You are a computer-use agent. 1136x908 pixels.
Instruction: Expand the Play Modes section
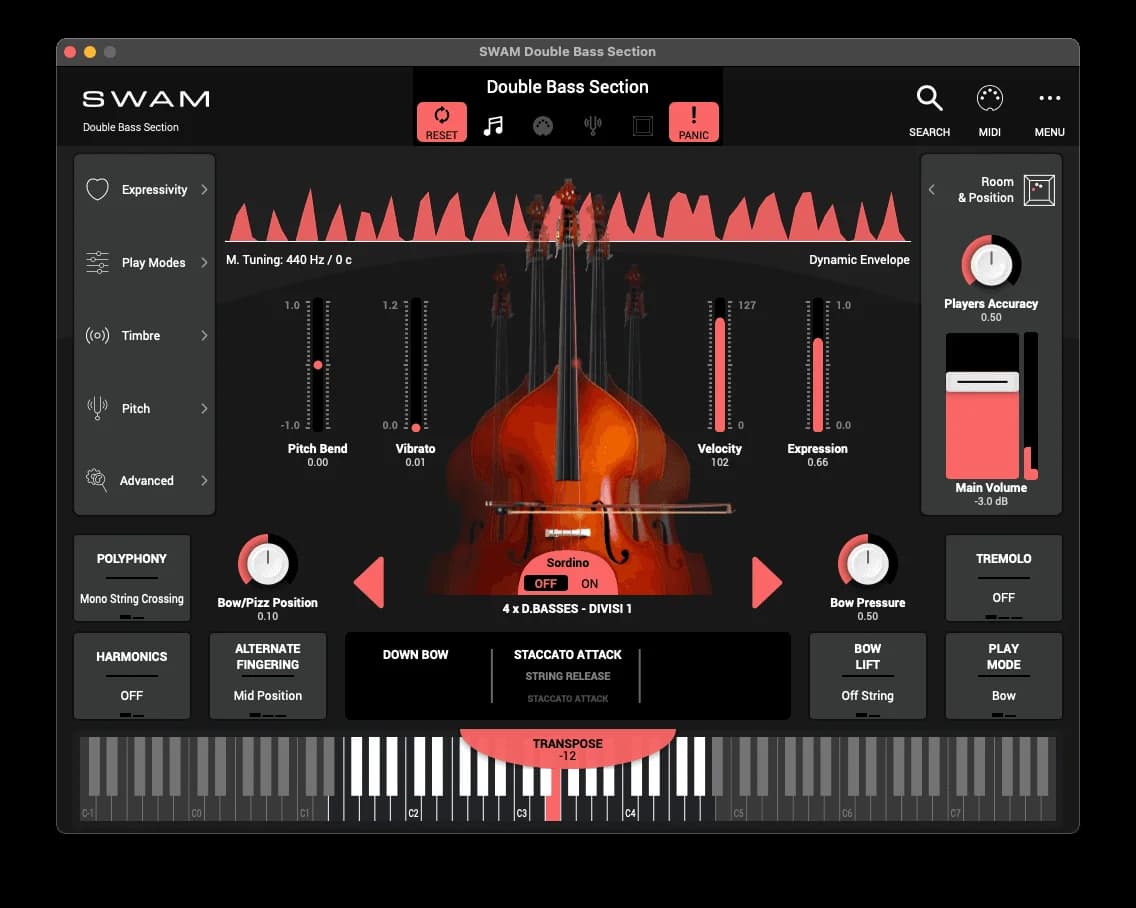(145, 263)
